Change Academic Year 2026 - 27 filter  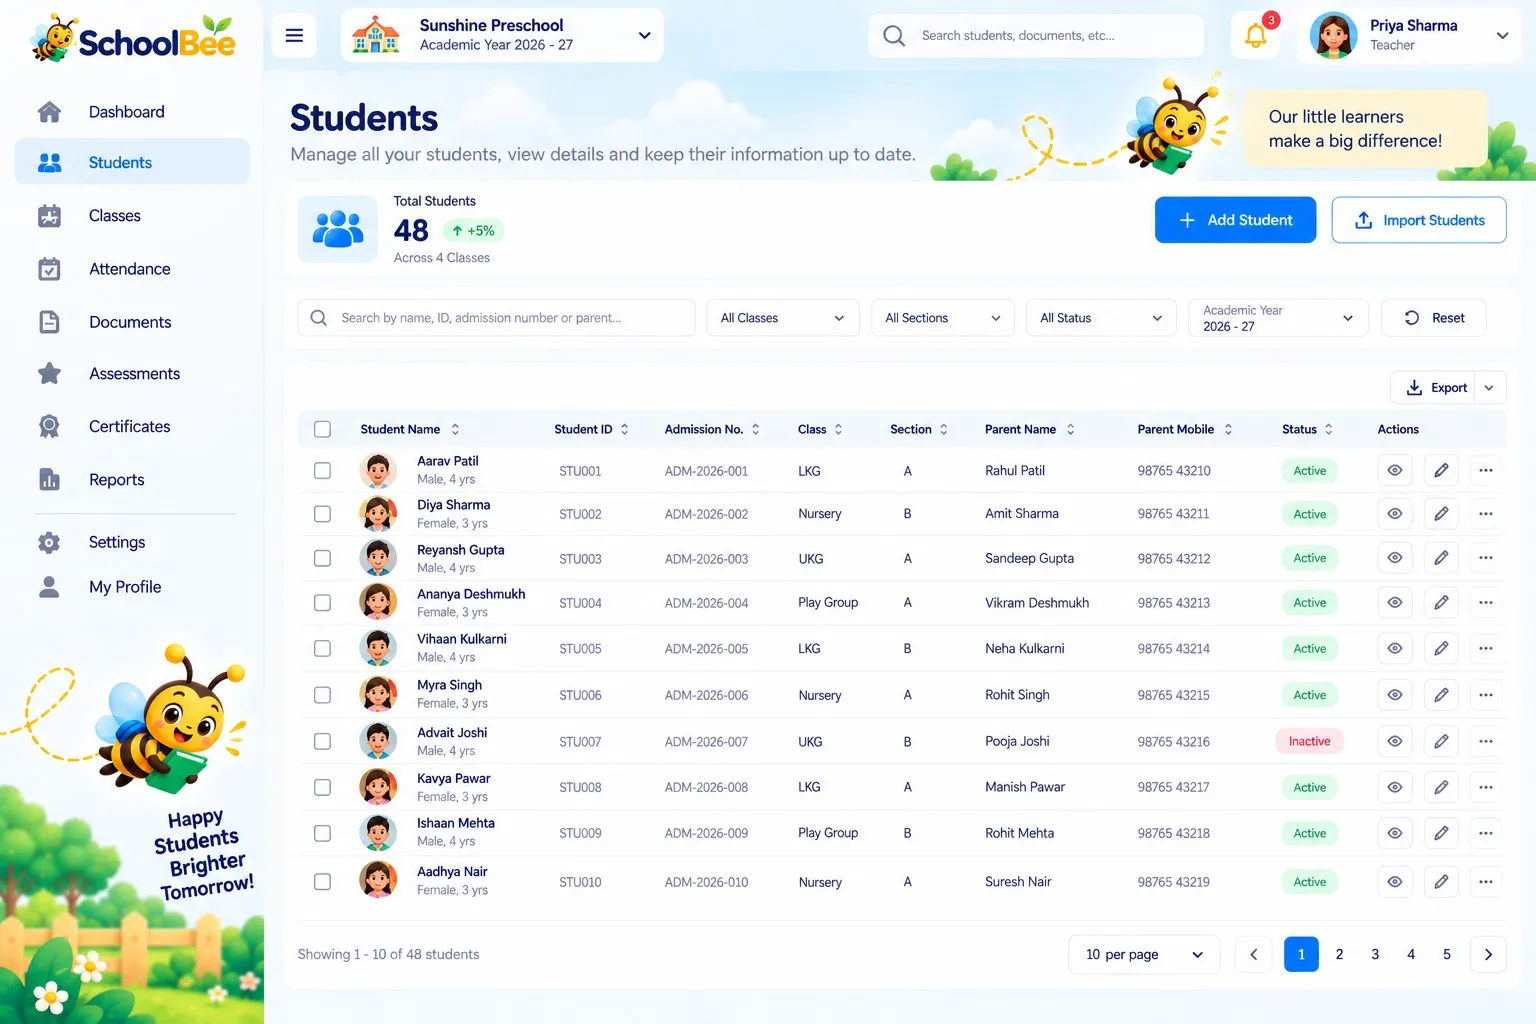coord(1278,318)
